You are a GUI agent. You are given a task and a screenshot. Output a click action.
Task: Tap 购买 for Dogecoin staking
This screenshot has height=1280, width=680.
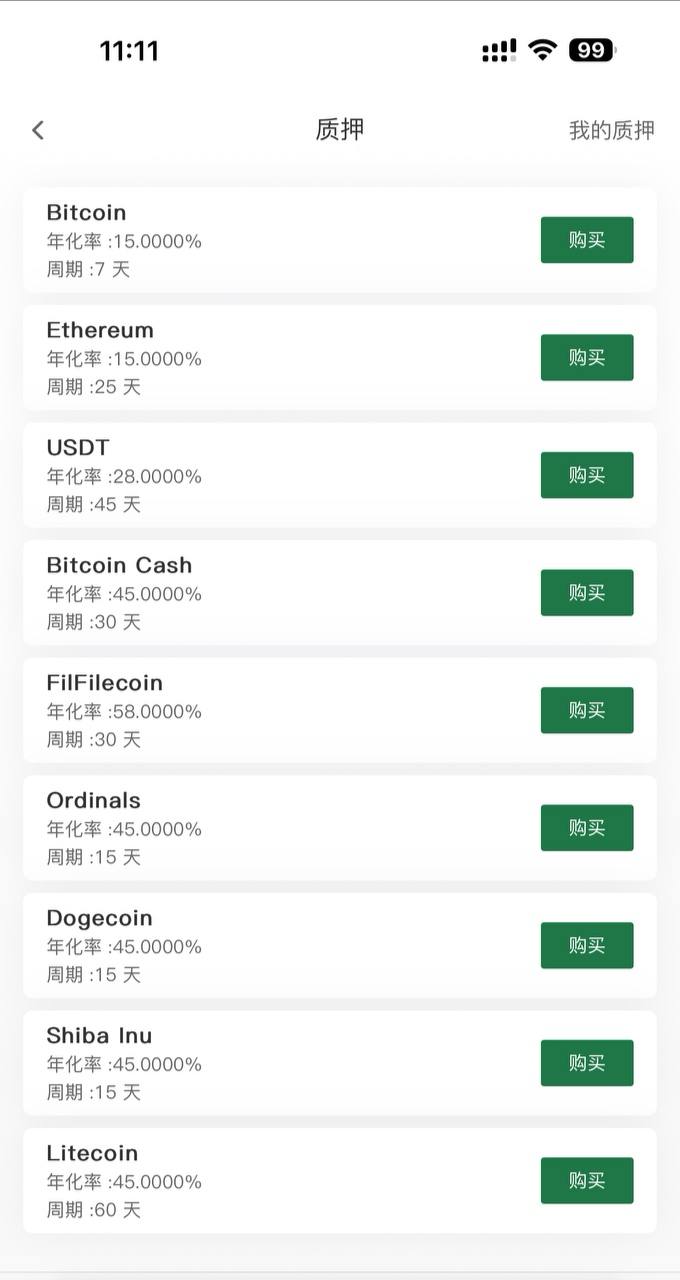click(x=586, y=945)
